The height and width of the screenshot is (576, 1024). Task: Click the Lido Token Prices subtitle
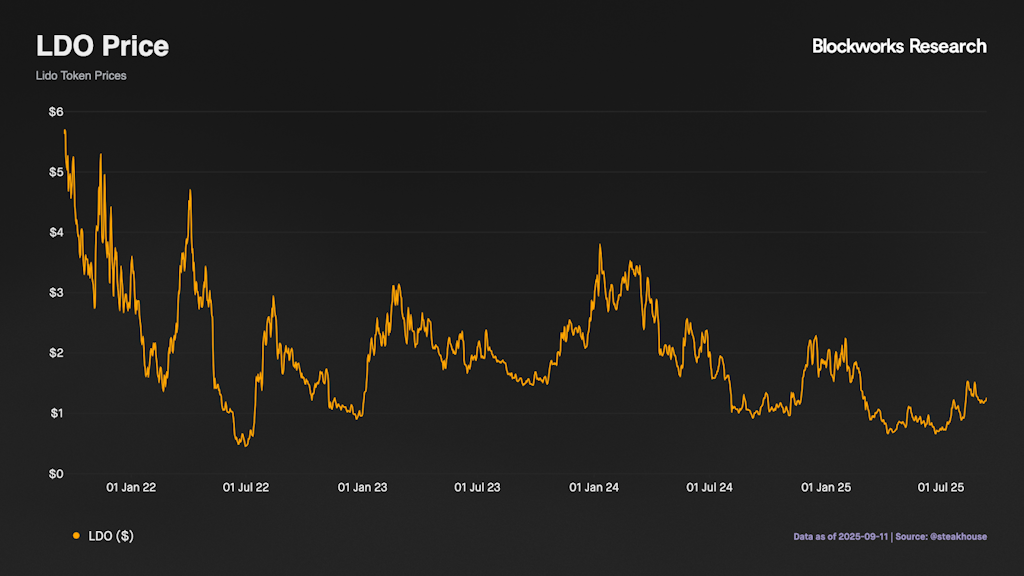(81, 76)
